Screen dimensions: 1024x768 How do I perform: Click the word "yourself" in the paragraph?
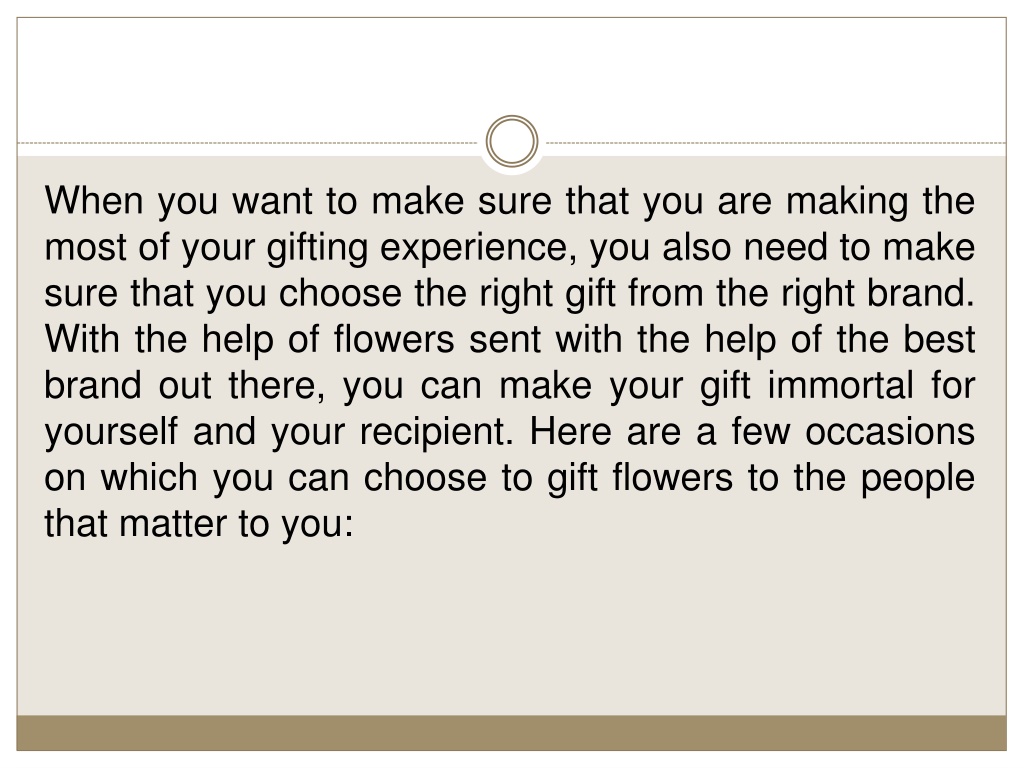coord(111,433)
